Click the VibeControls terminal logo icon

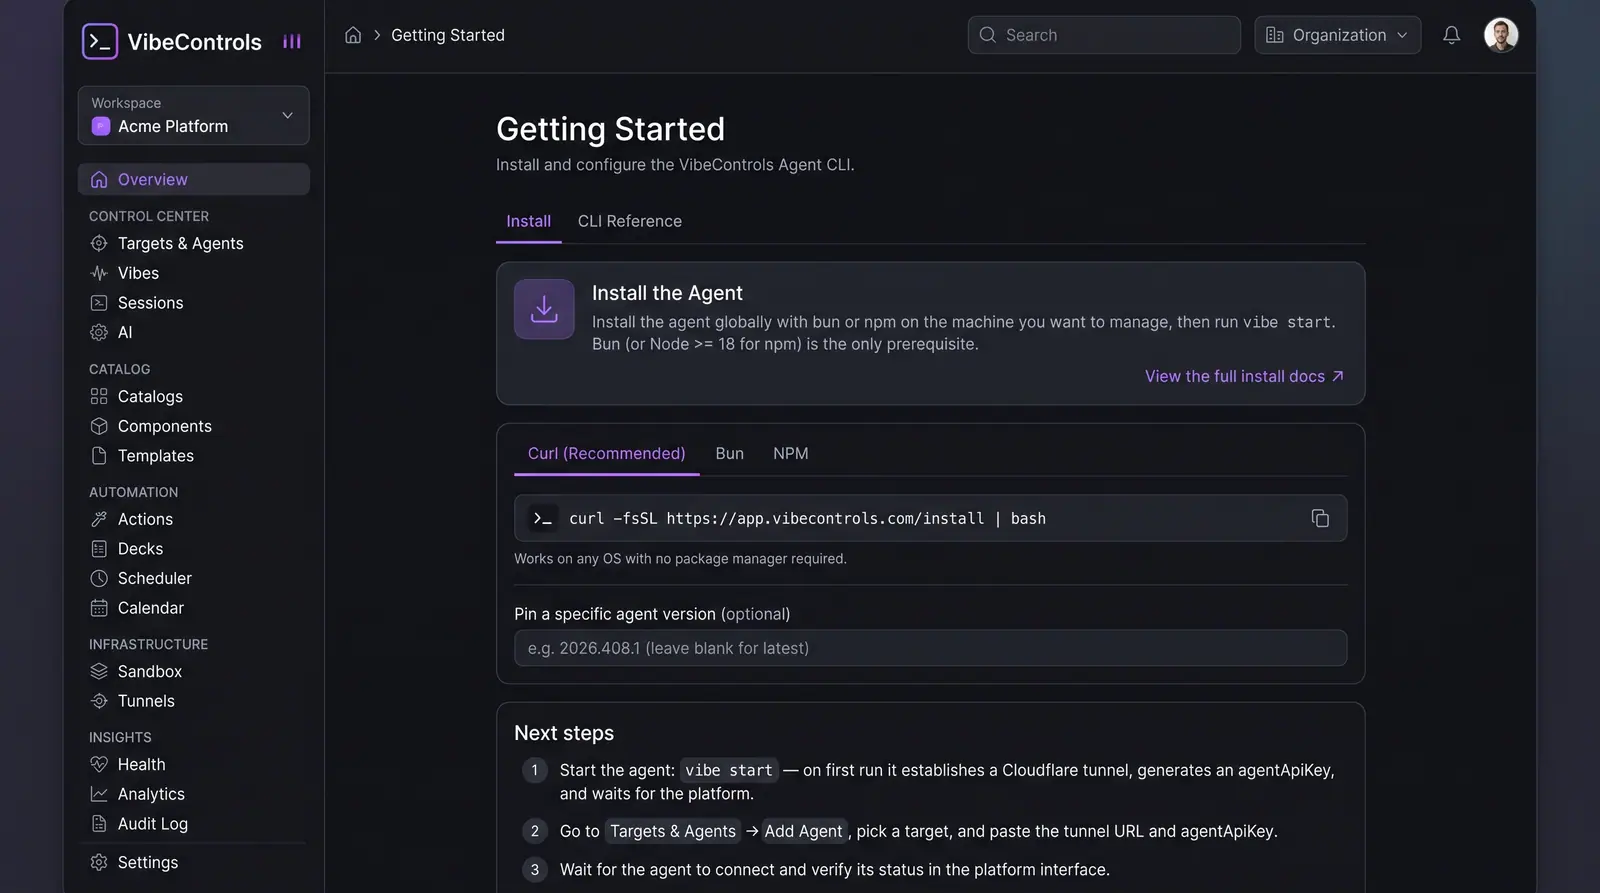coord(100,41)
